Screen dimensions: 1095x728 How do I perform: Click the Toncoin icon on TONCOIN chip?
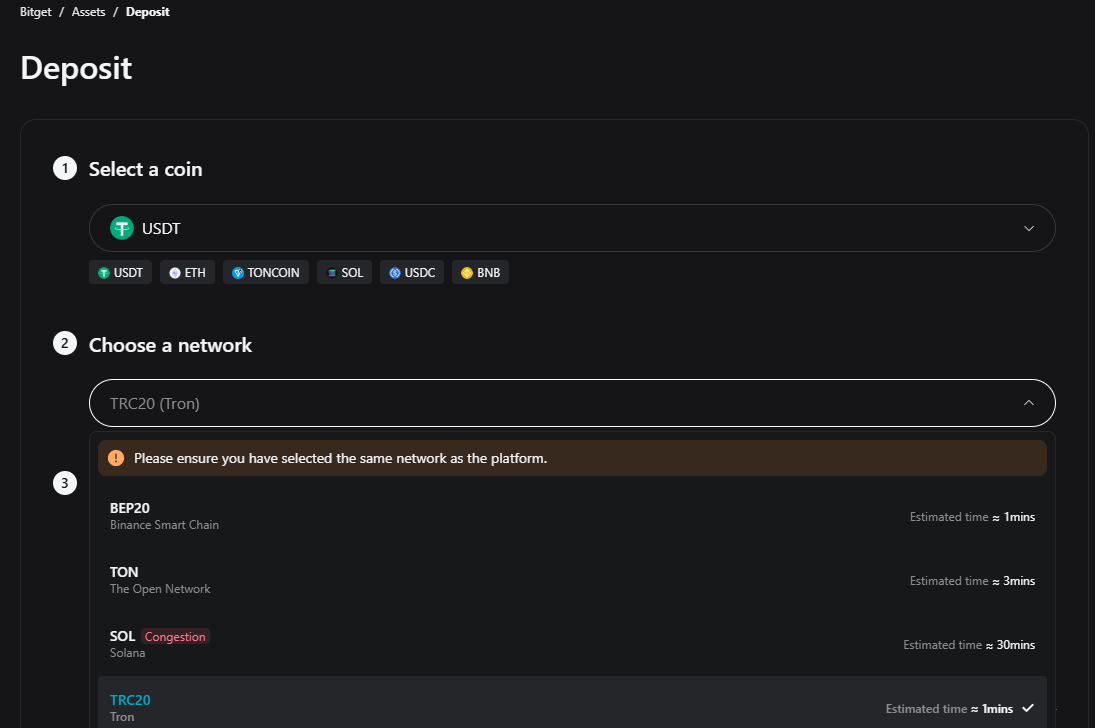pos(237,273)
